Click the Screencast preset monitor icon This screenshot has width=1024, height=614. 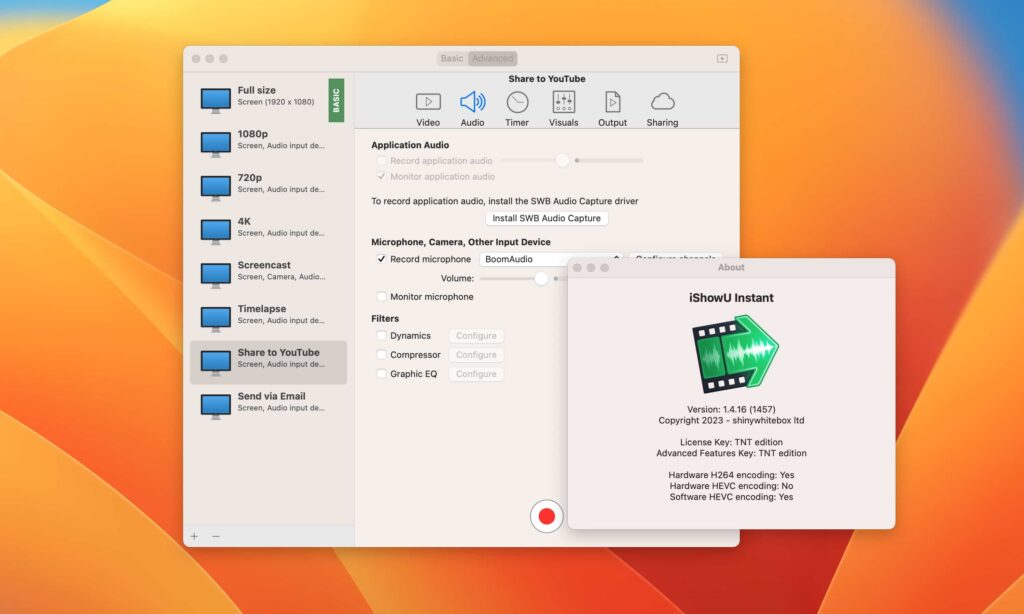pos(215,271)
